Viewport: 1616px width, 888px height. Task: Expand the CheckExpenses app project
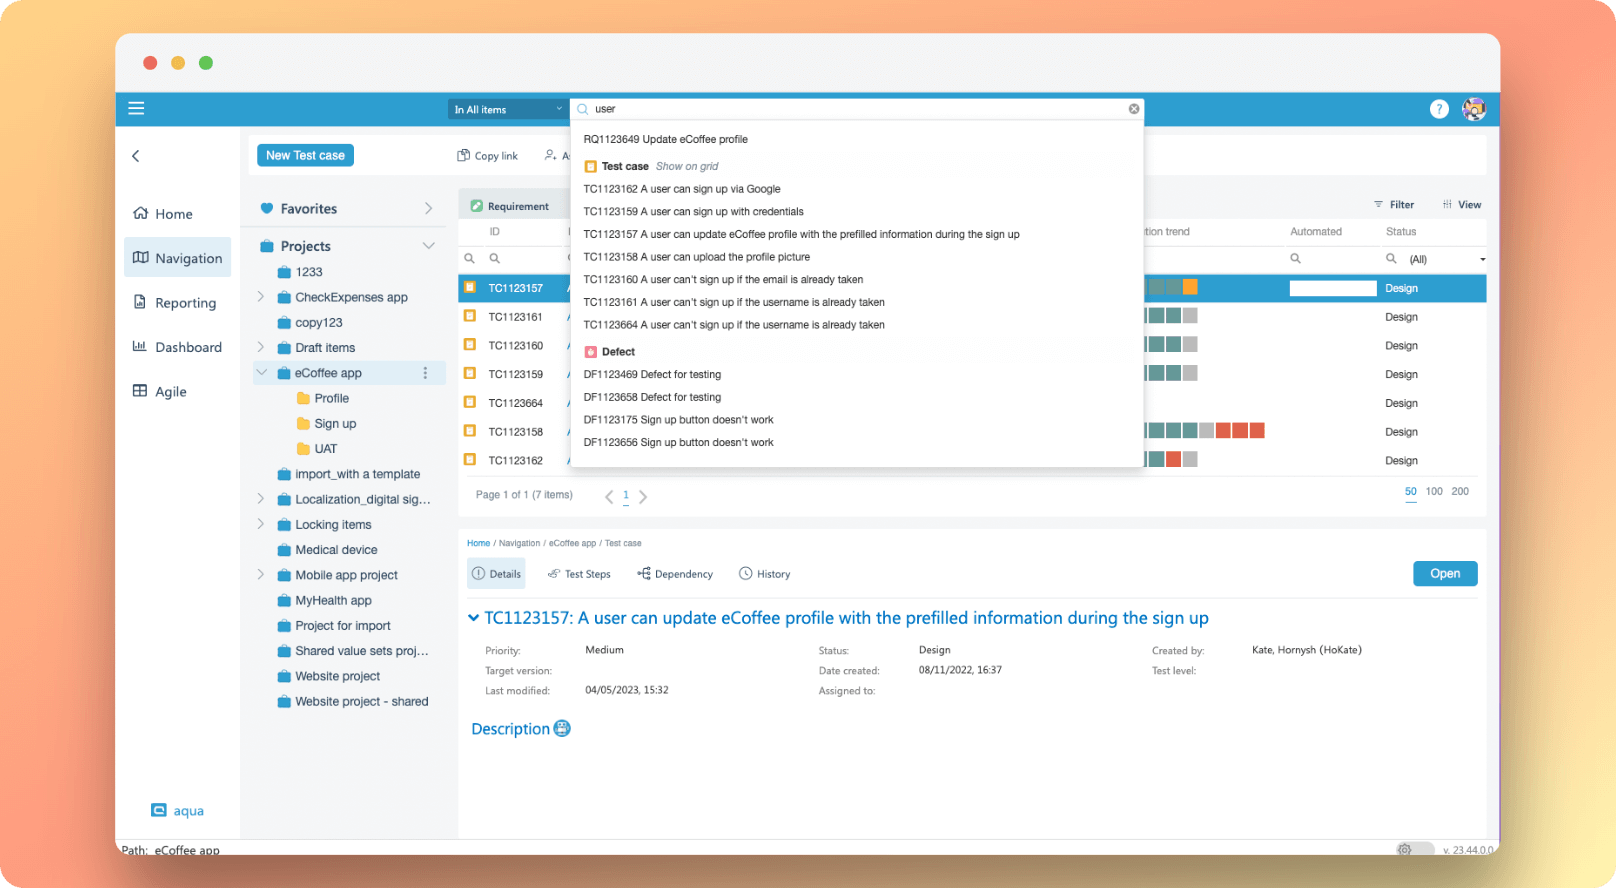pyautogui.click(x=261, y=297)
